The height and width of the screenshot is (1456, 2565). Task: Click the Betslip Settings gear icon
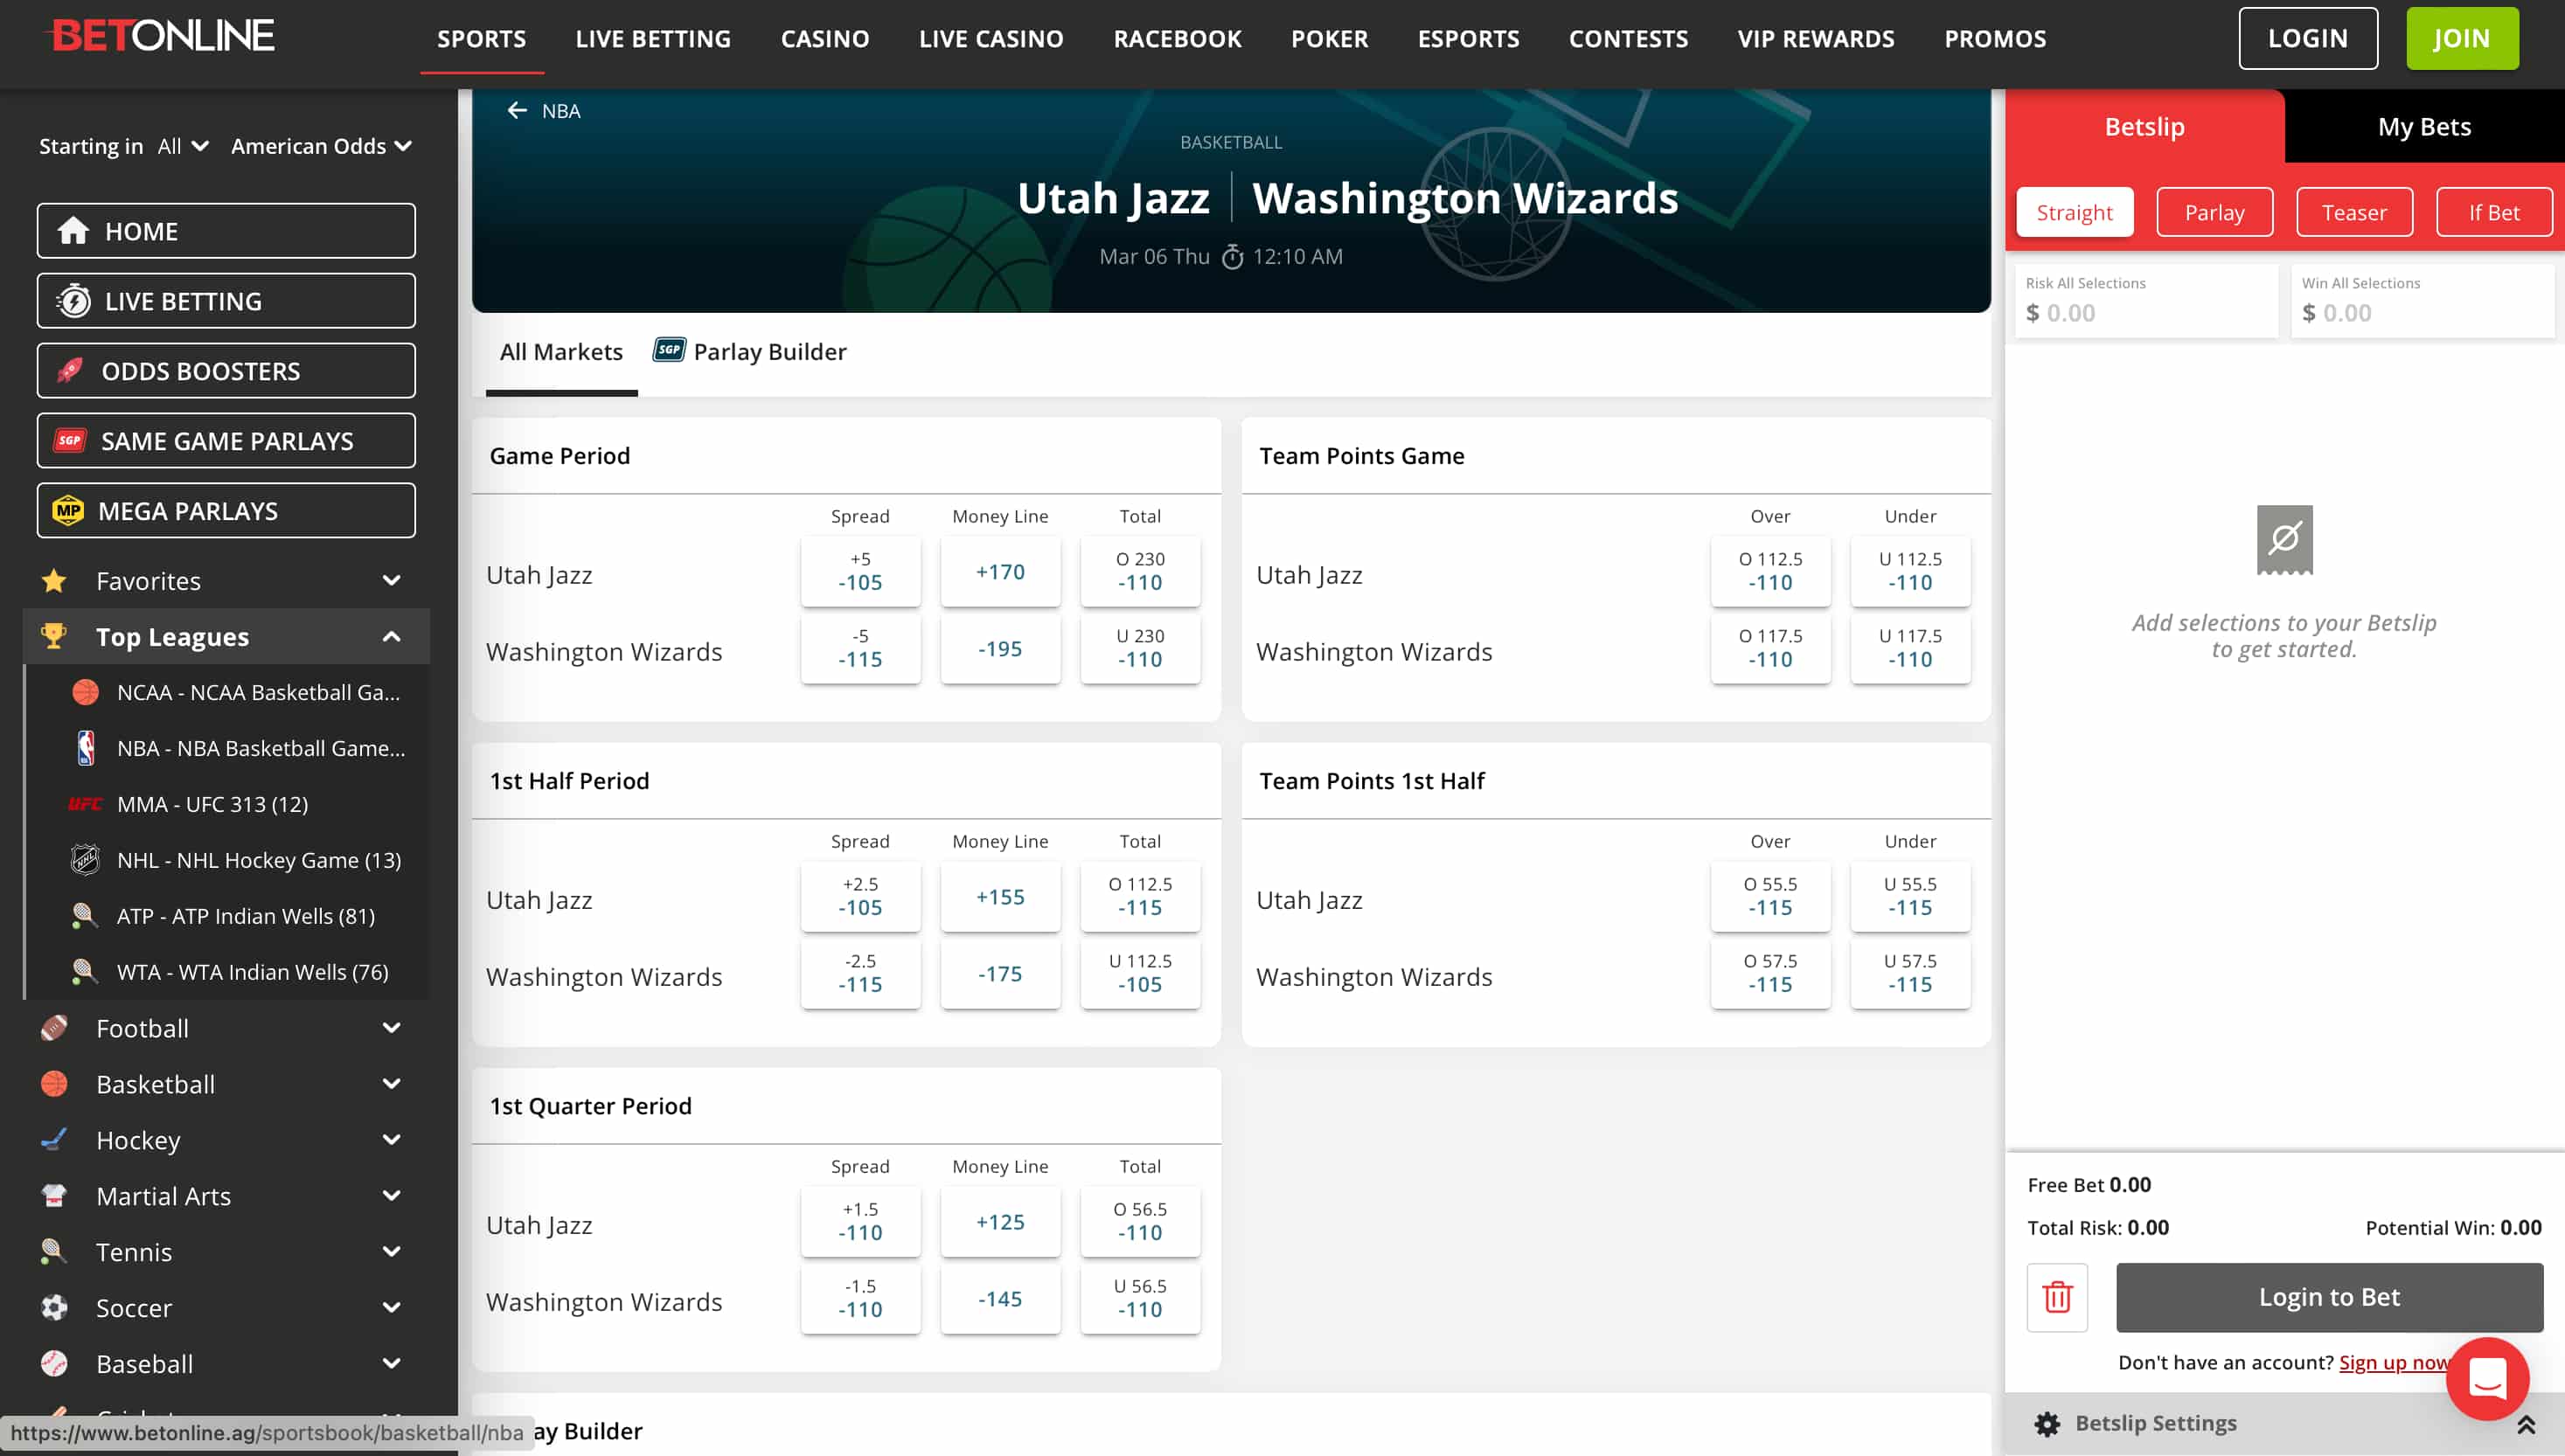tap(2047, 1423)
